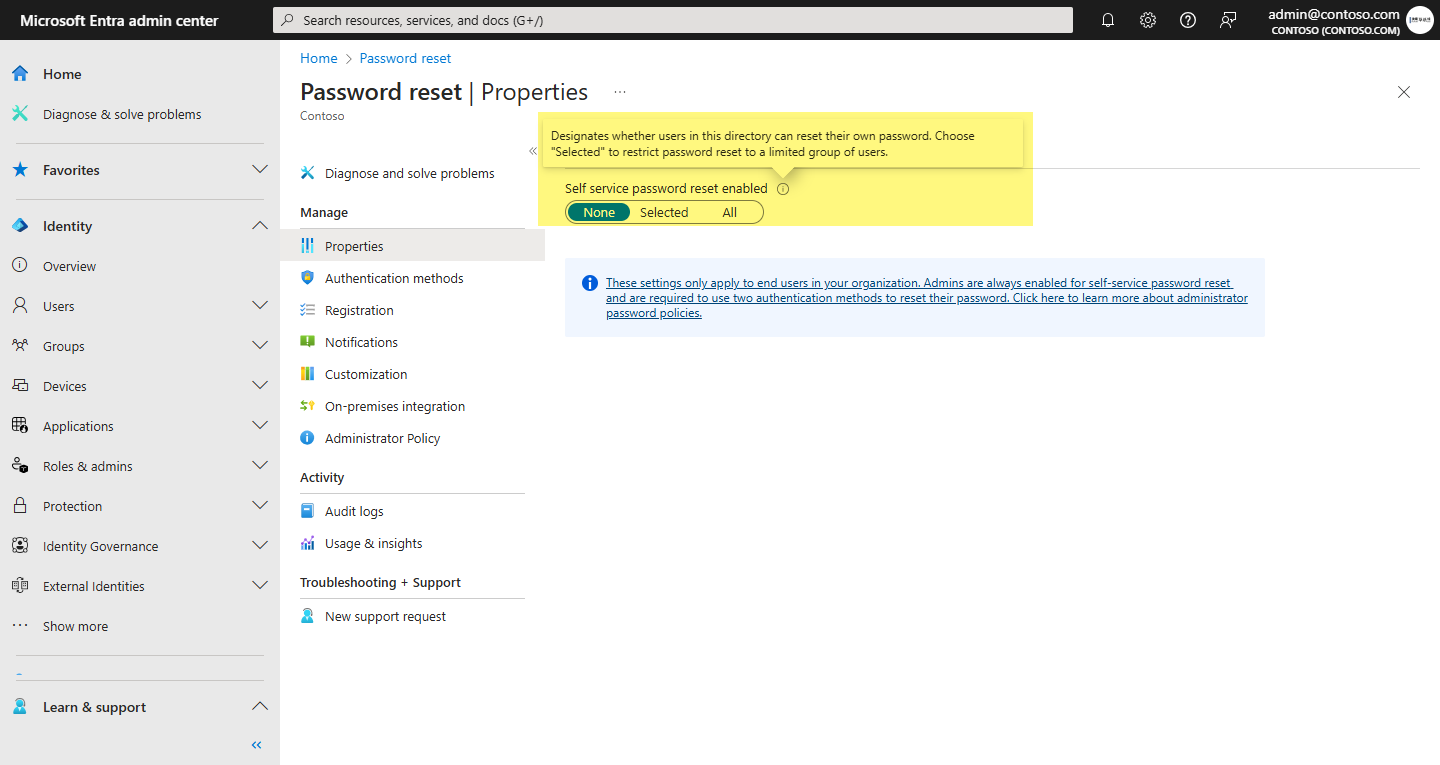This screenshot has height=765, width=1440.
Task: Click the Registration checklist icon
Action: click(308, 310)
